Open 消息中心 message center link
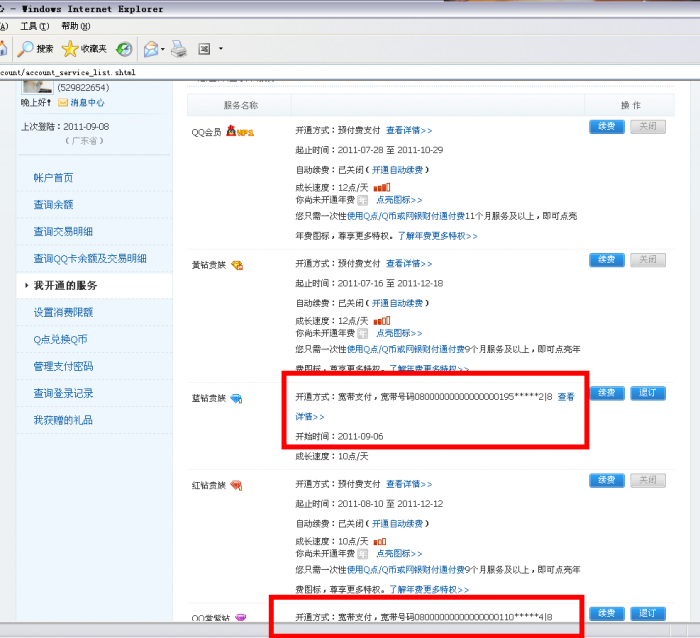Screen dimensions: 700x638 click(87, 103)
